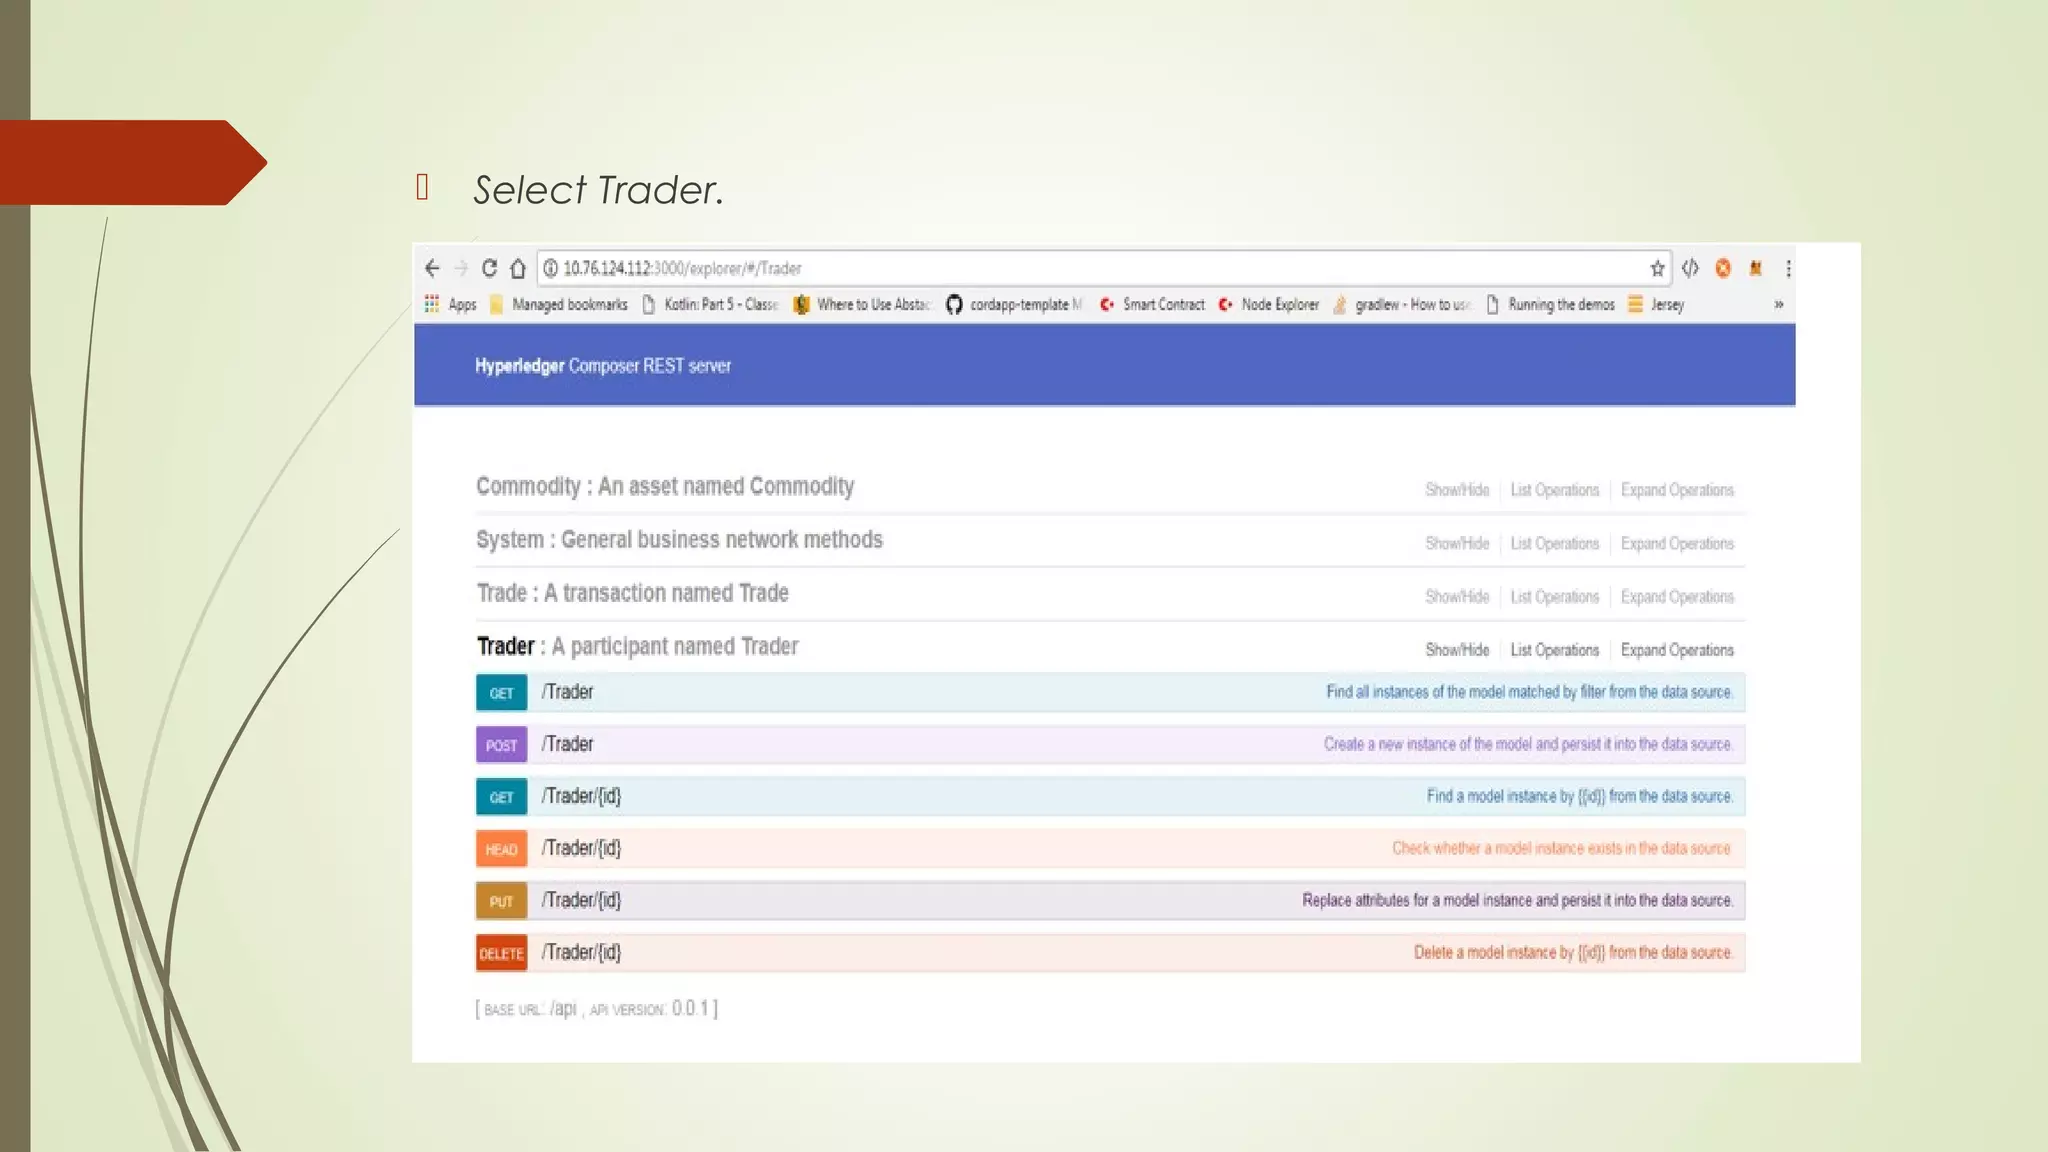This screenshot has height=1152, width=2048.
Task: Click the DELETE badge for /Trader/{id}
Action: [x=501, y=953]
